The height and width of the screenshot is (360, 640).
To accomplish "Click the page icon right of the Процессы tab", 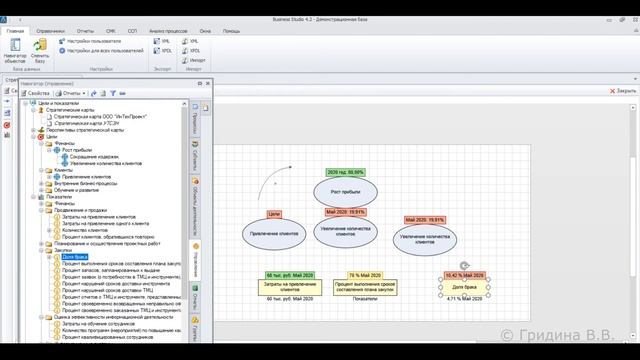I will pos(206,108).
